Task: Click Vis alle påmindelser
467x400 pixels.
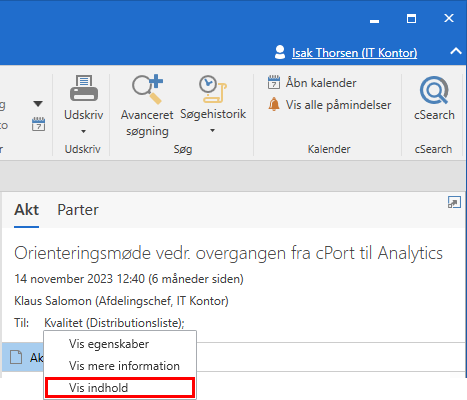Action: click(329, 105)
